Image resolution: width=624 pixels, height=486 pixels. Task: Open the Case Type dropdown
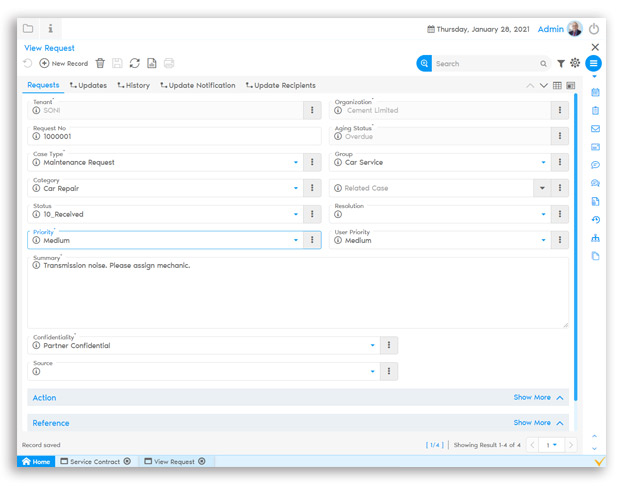[x=296, y=162]
